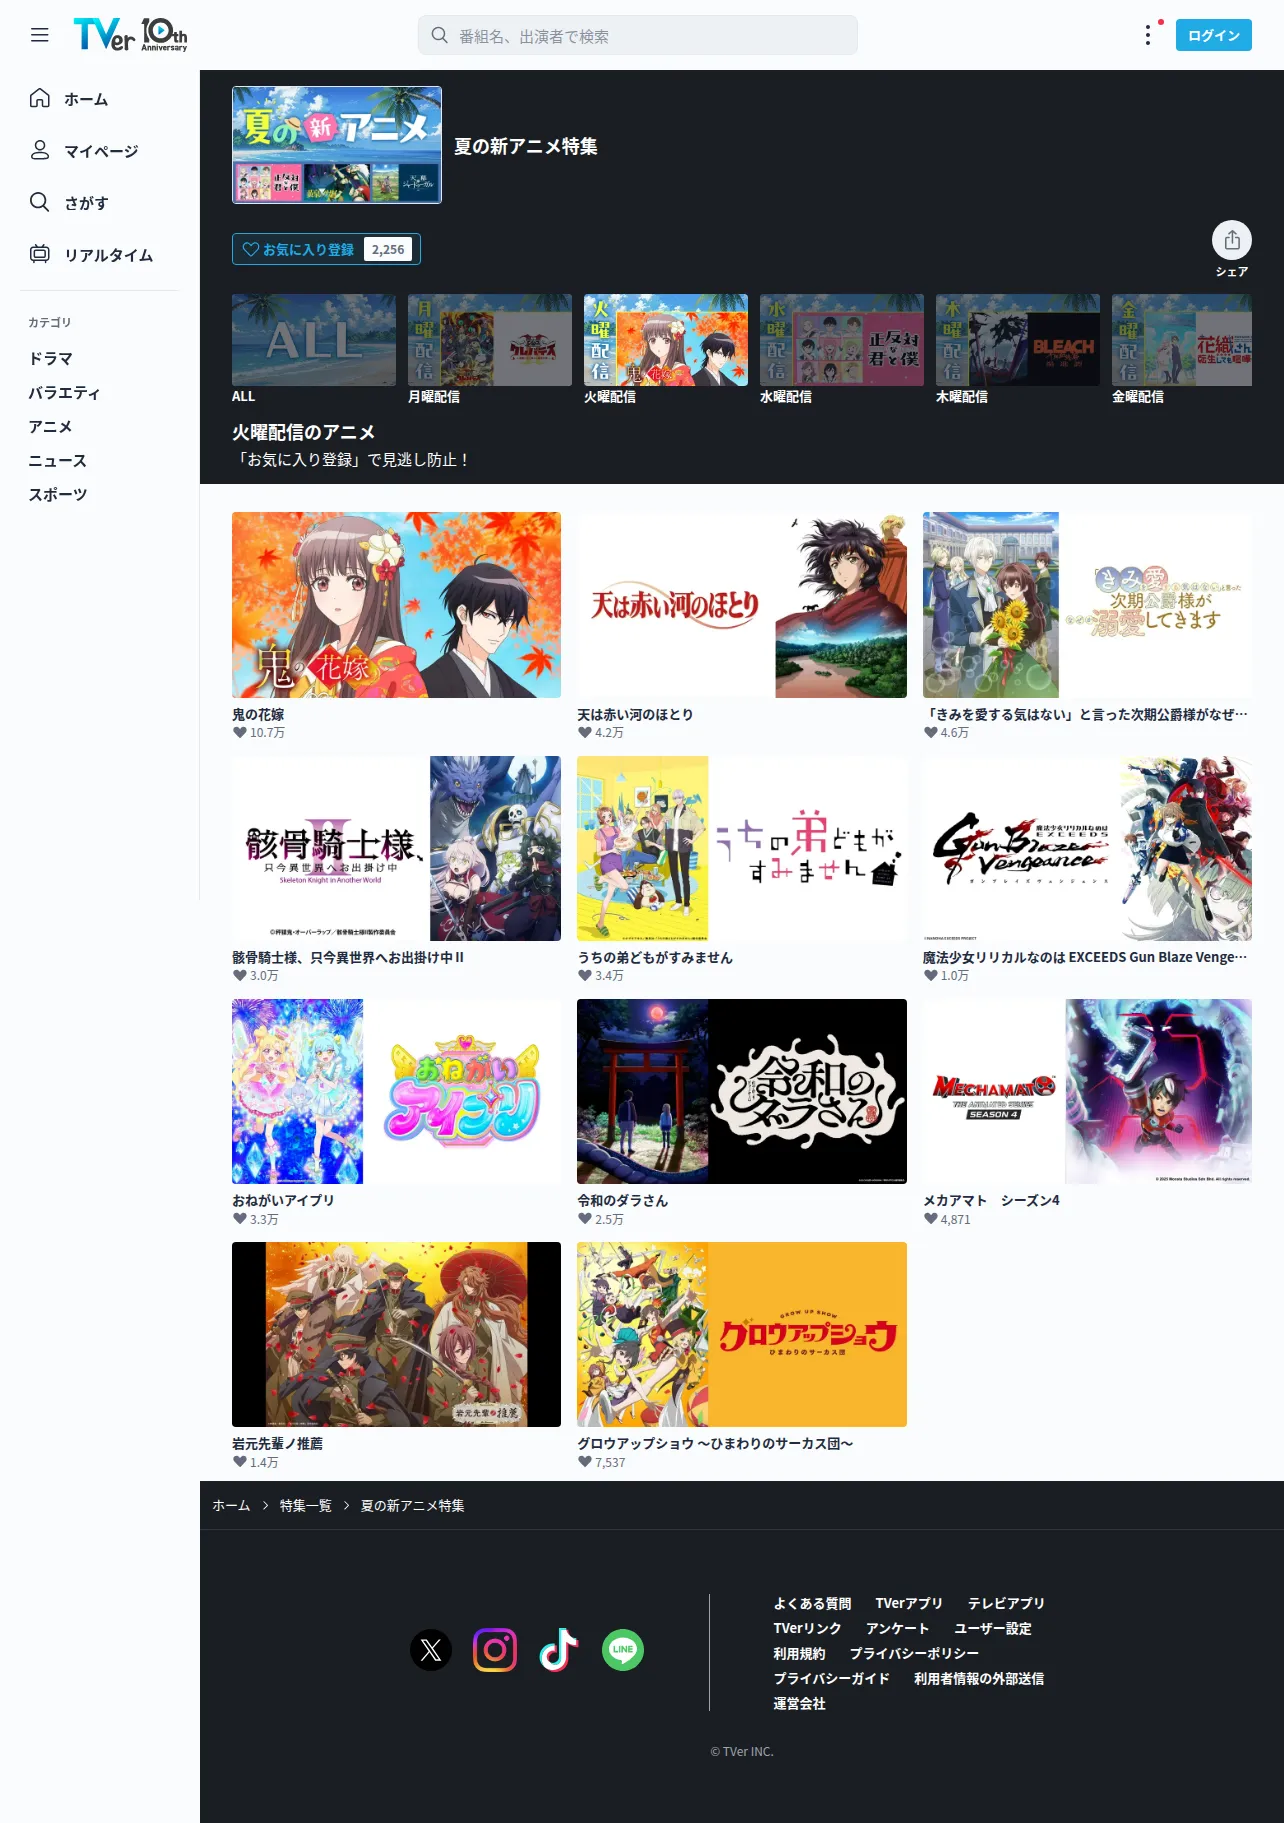Open the X social media icon
This screenshot has height=1823, width=1284.
point(431,1650)
